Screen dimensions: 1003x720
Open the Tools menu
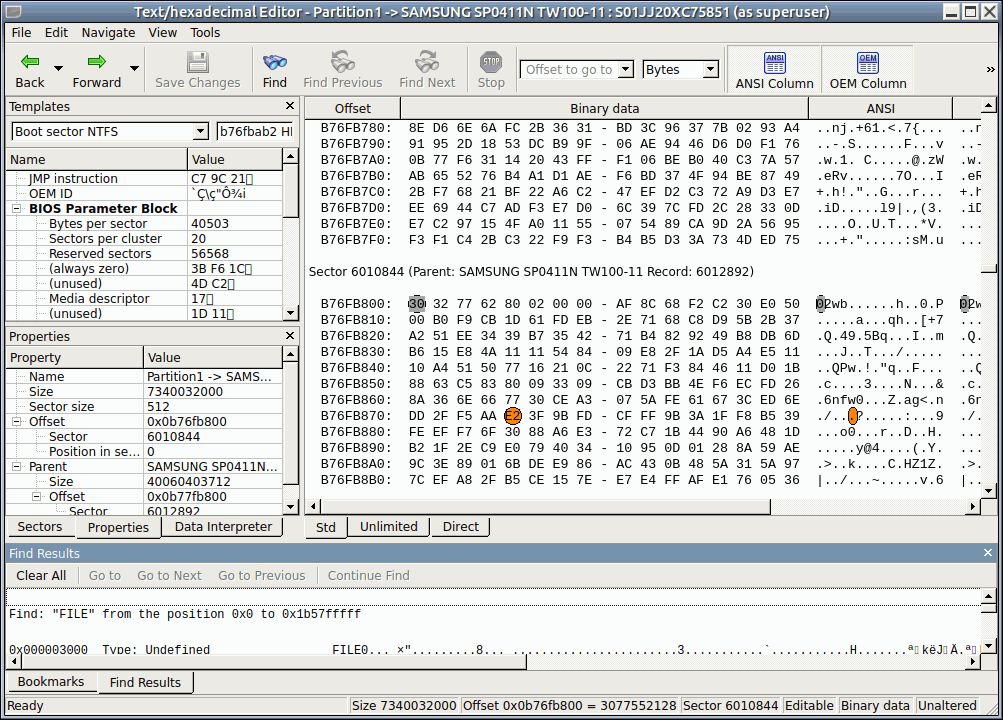(205, 33)
